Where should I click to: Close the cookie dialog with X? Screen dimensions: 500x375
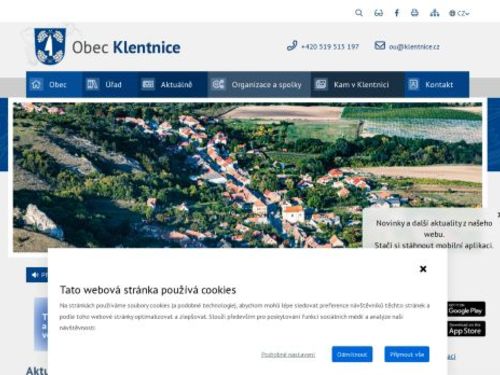[423, 269]
